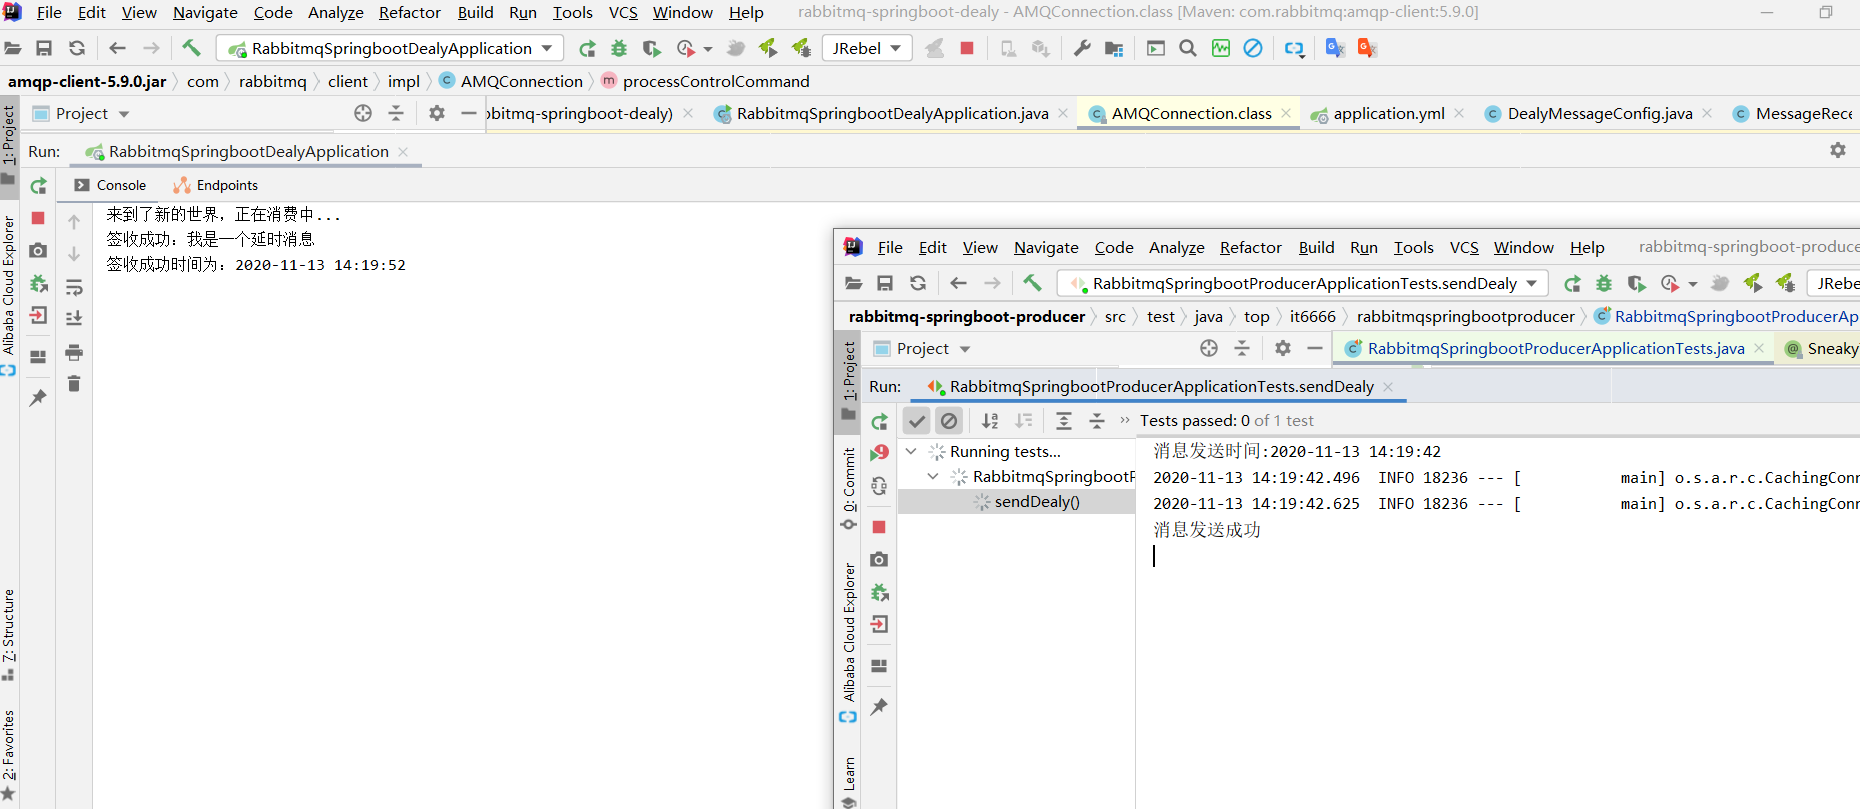Open the Tools menu in the front window
The height and width of the screenshot is (809, 1860).
1413,247
